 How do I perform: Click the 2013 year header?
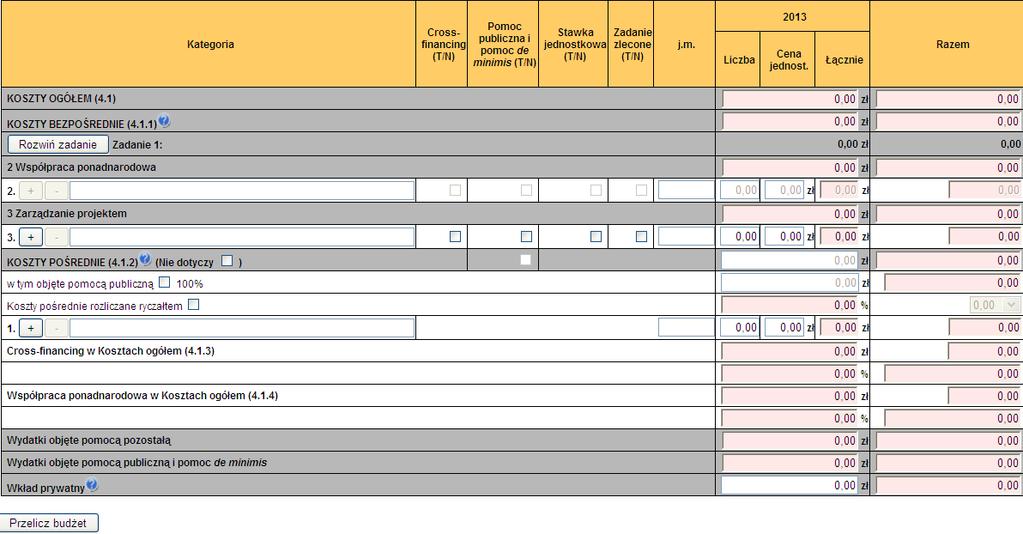(x=794, y=17)
